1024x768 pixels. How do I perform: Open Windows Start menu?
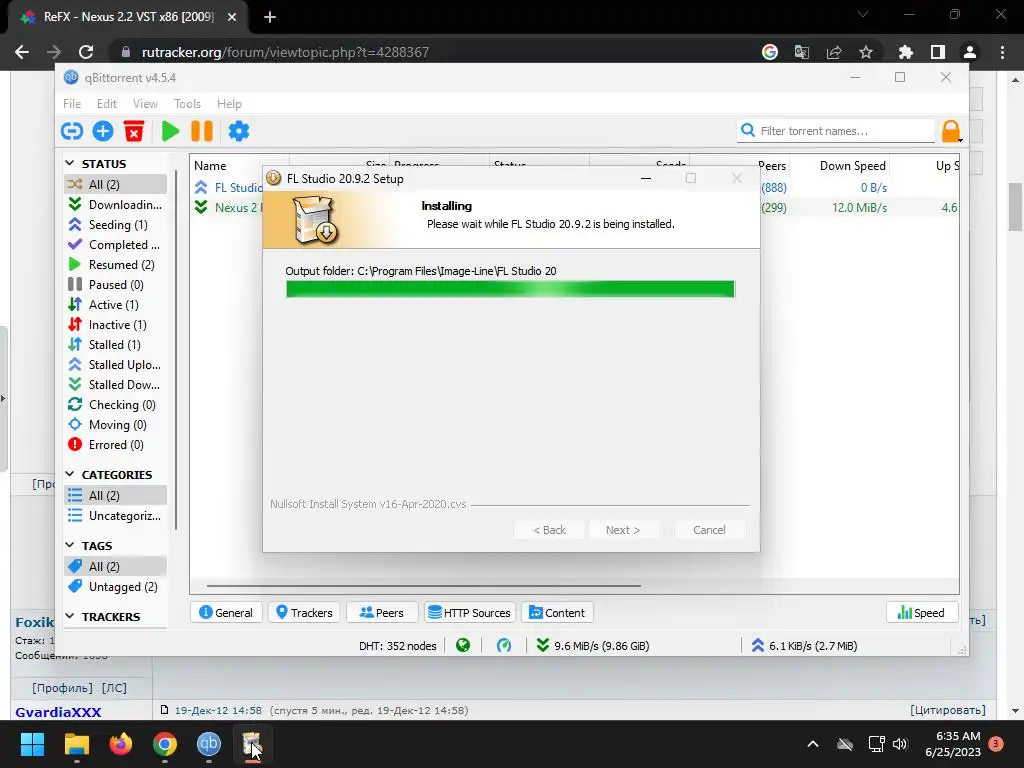[32, 744]
